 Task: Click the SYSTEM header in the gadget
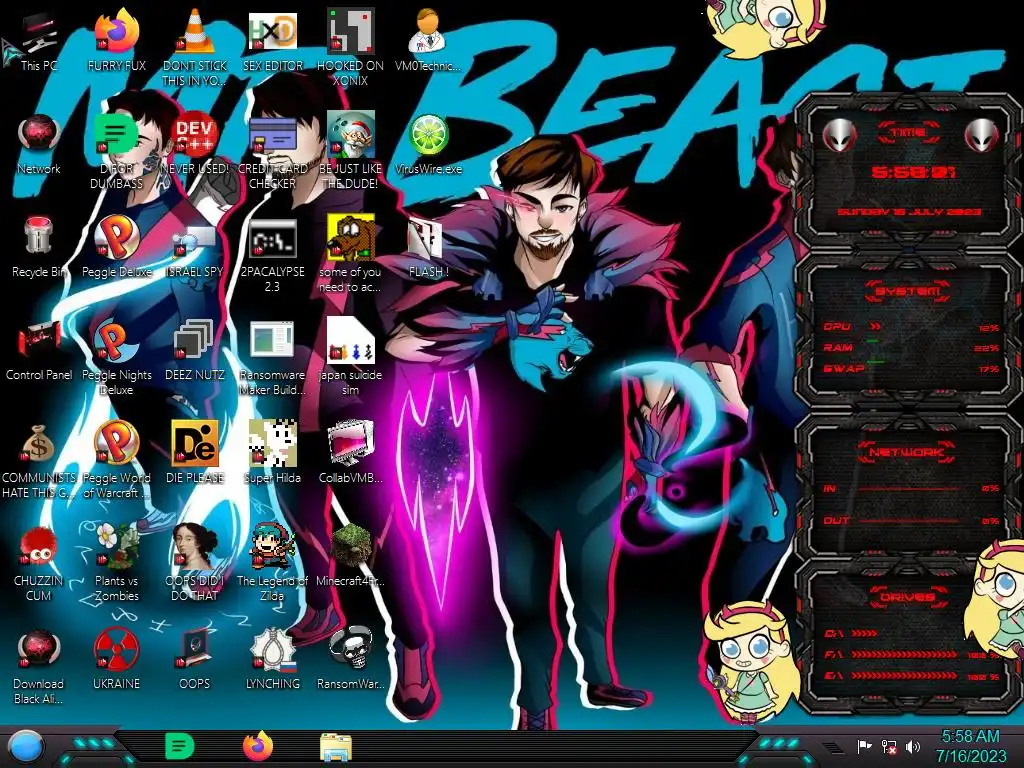(x=908, y=291)
